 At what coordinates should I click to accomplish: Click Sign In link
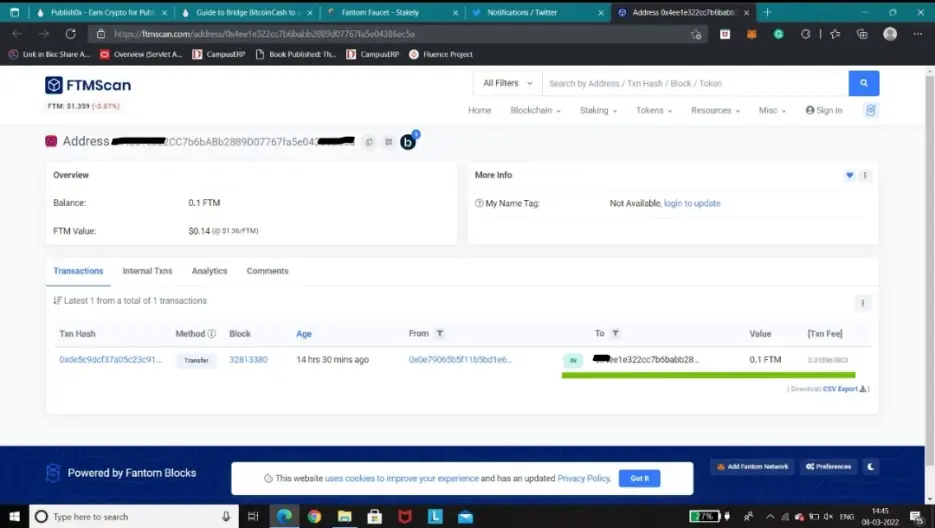click(823, 110)
